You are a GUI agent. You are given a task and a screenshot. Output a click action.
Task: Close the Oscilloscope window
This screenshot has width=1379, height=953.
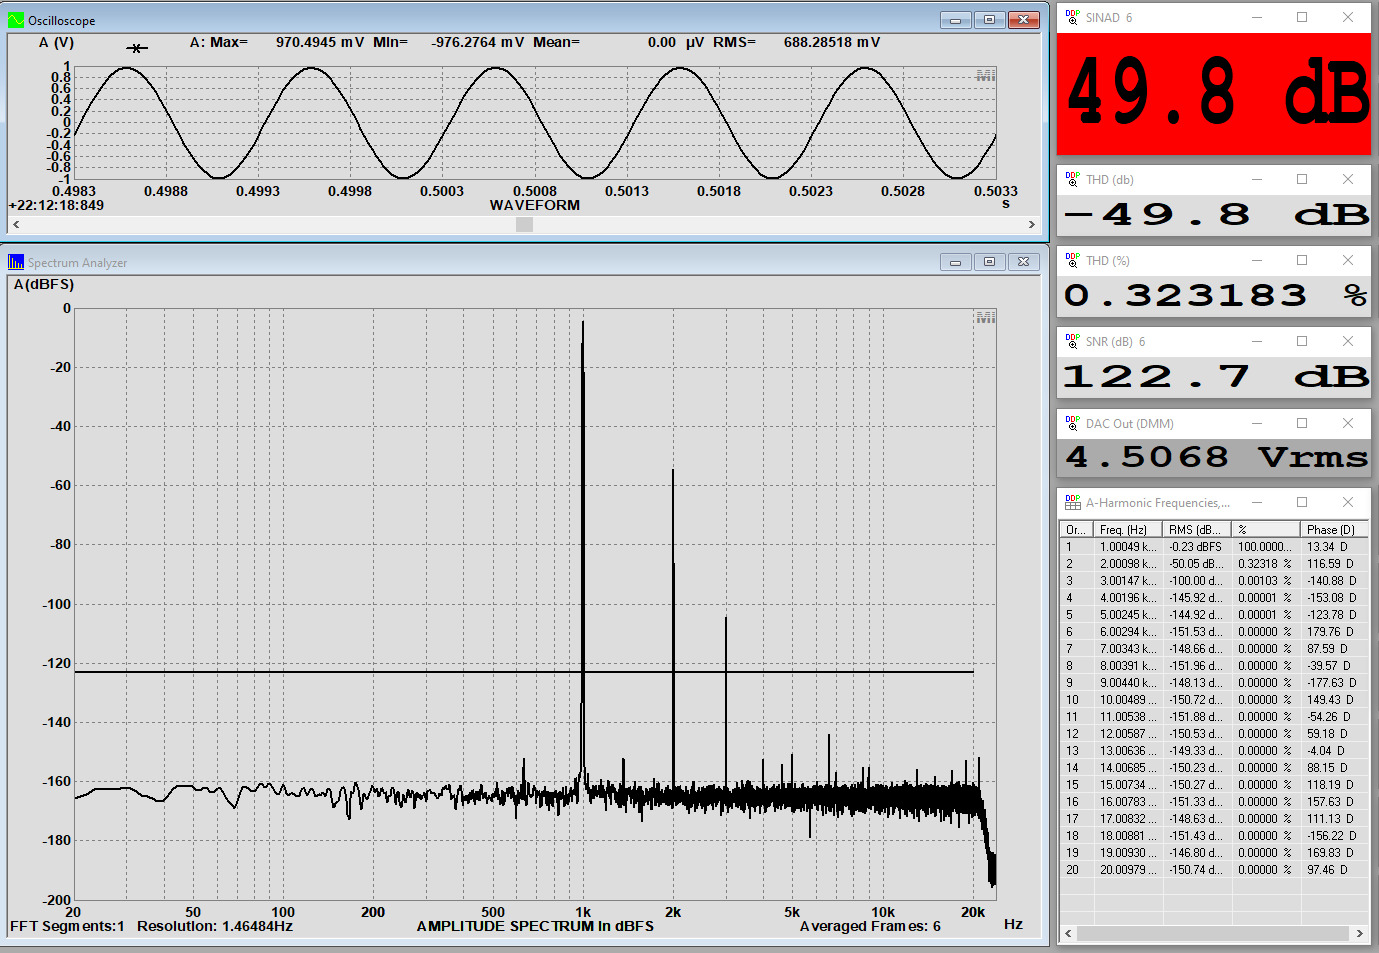click(1023, 20)
